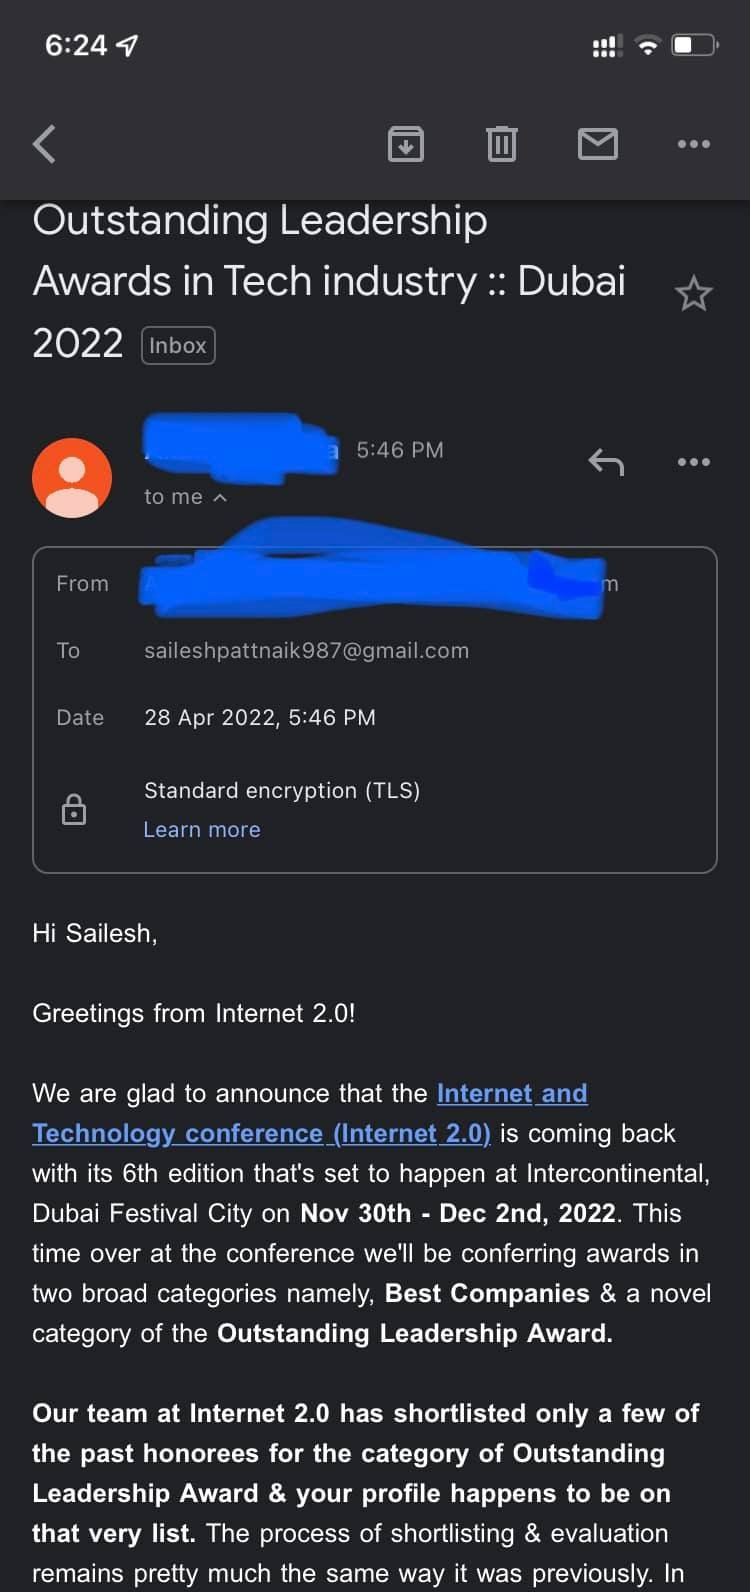The image size is (750, 1592).
Task: Go back to the inbox list
Action: 44,144
